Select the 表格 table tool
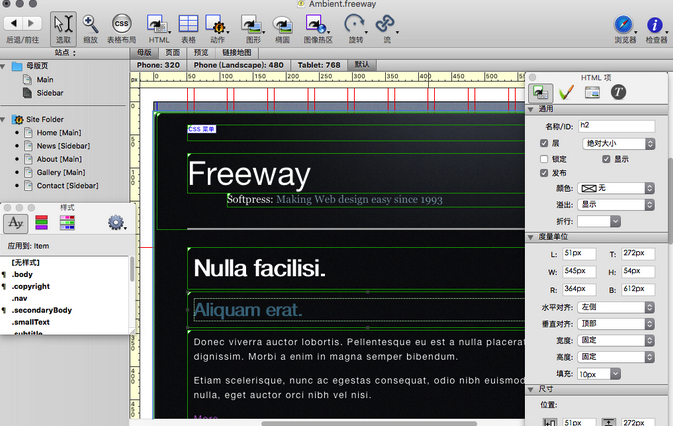The height and width of the screenshot is (426, 673). point(188,28)
